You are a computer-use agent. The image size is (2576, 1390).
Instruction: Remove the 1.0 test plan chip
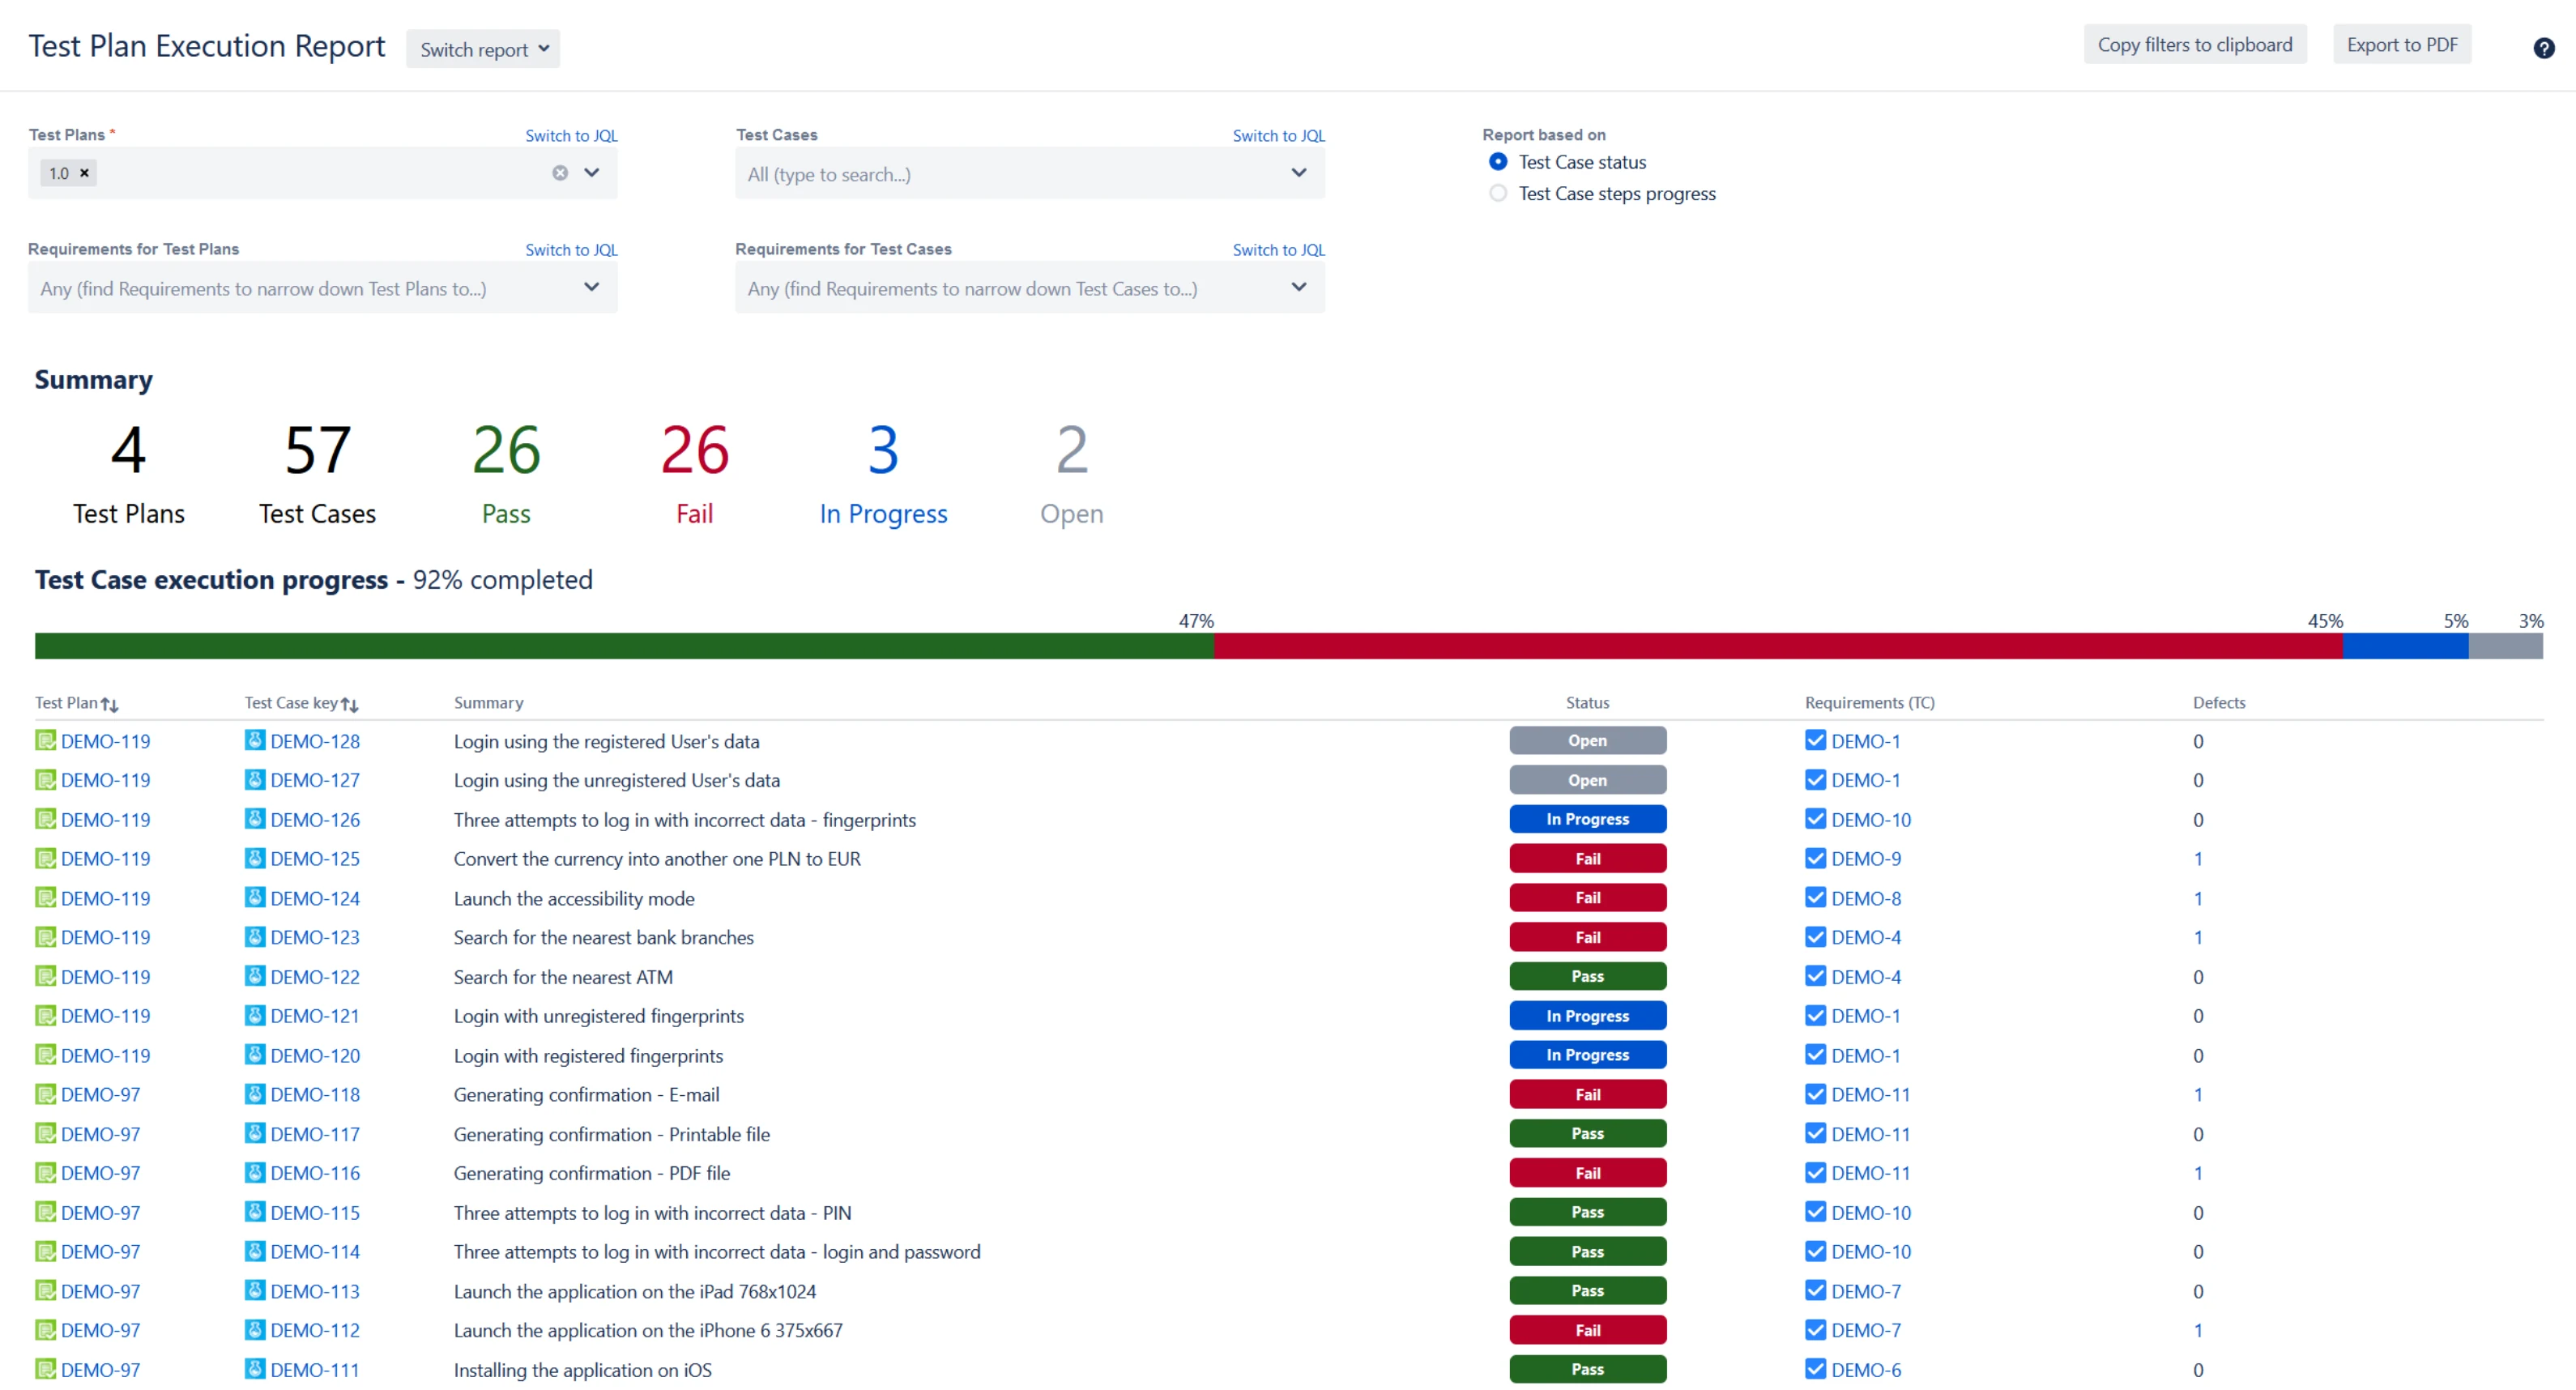(x=85, y=173)
